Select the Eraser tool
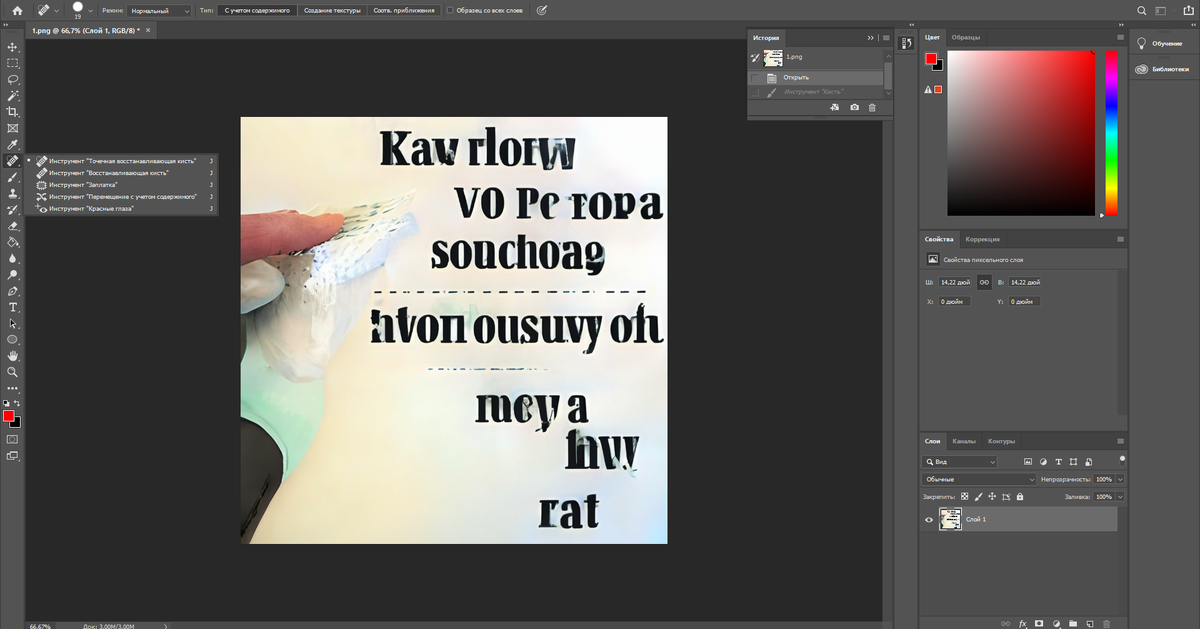Image resolution: width=1200 pixels, height=629 pixels. pos(13,226)
